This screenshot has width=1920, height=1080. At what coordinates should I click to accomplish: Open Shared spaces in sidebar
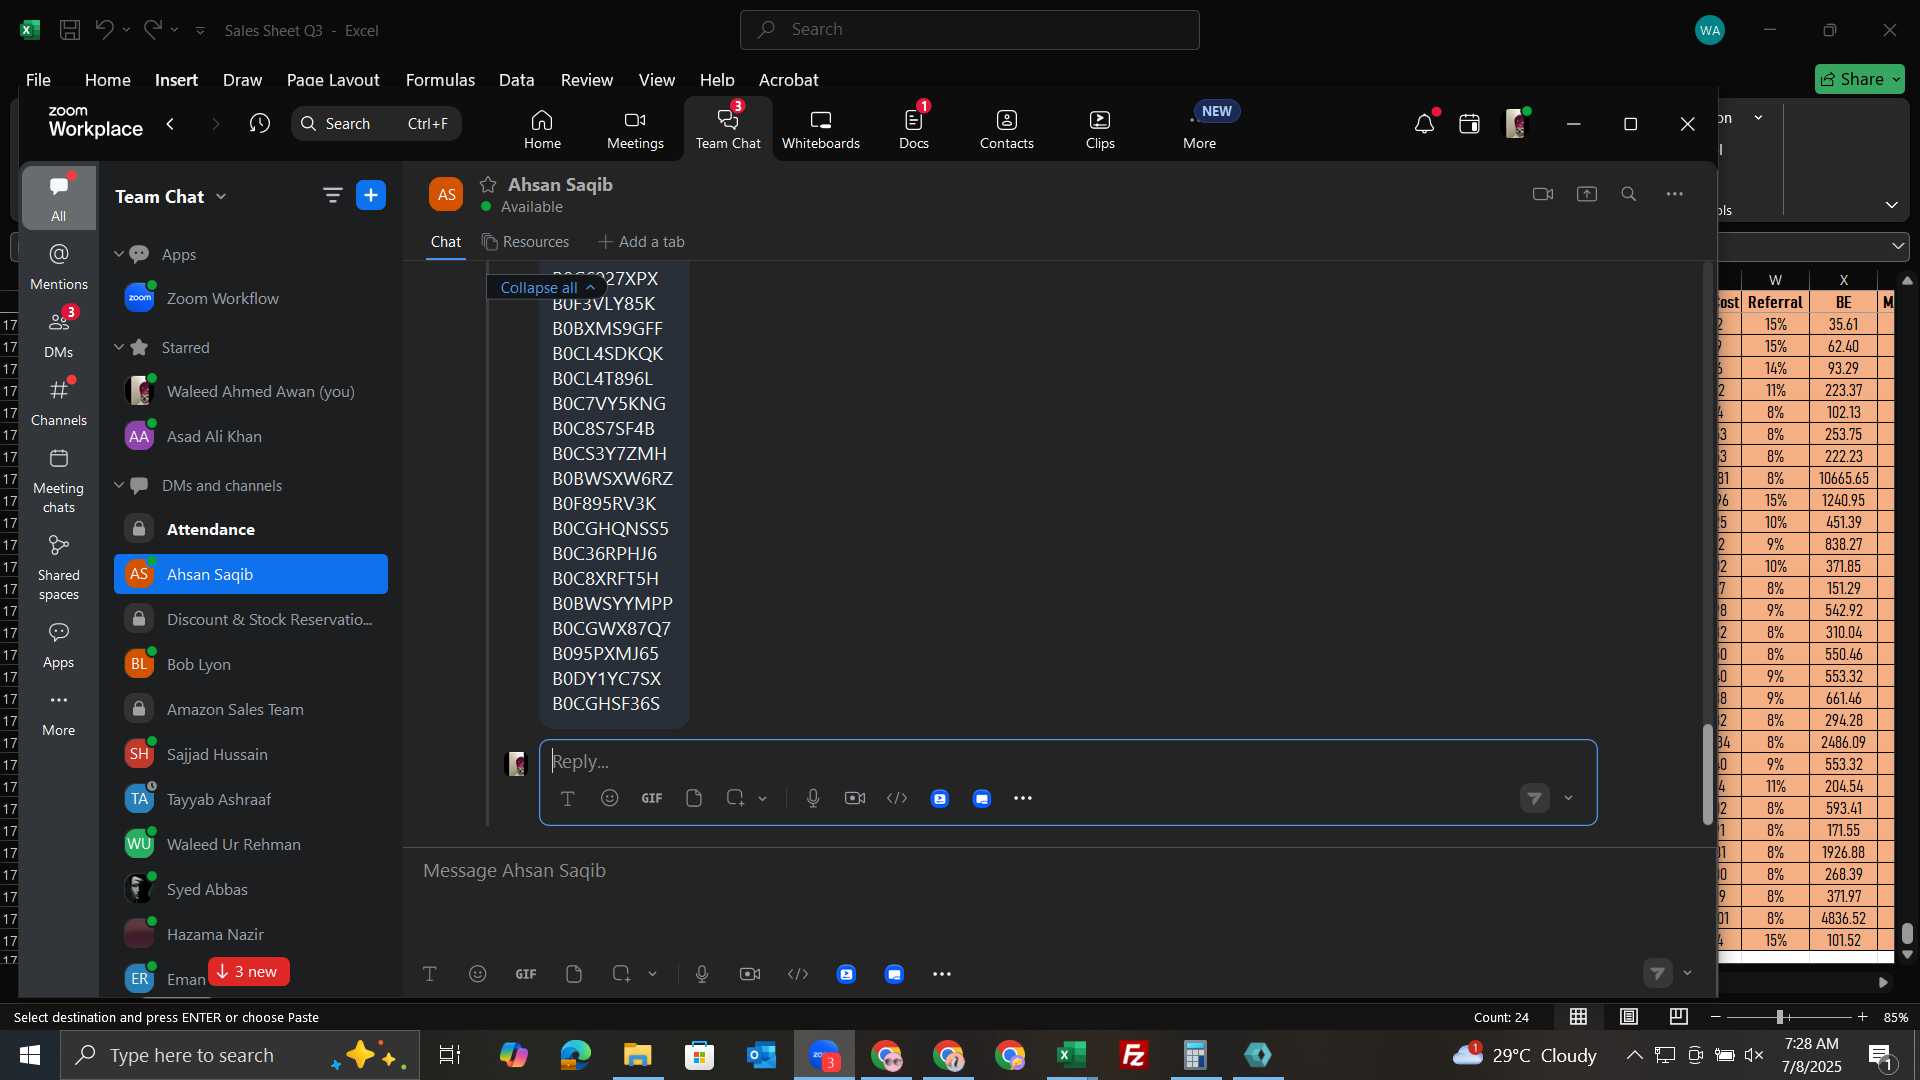[59, 567]
